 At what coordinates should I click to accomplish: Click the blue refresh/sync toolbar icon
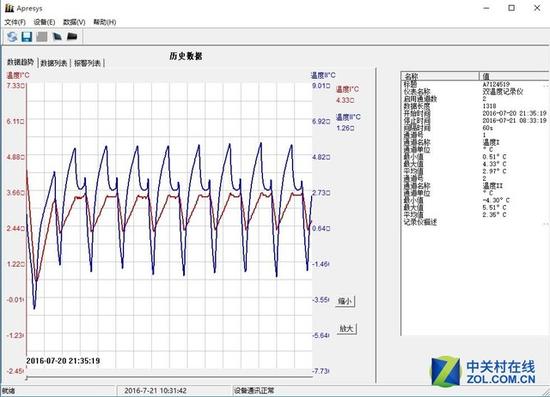tap(12, 36)
